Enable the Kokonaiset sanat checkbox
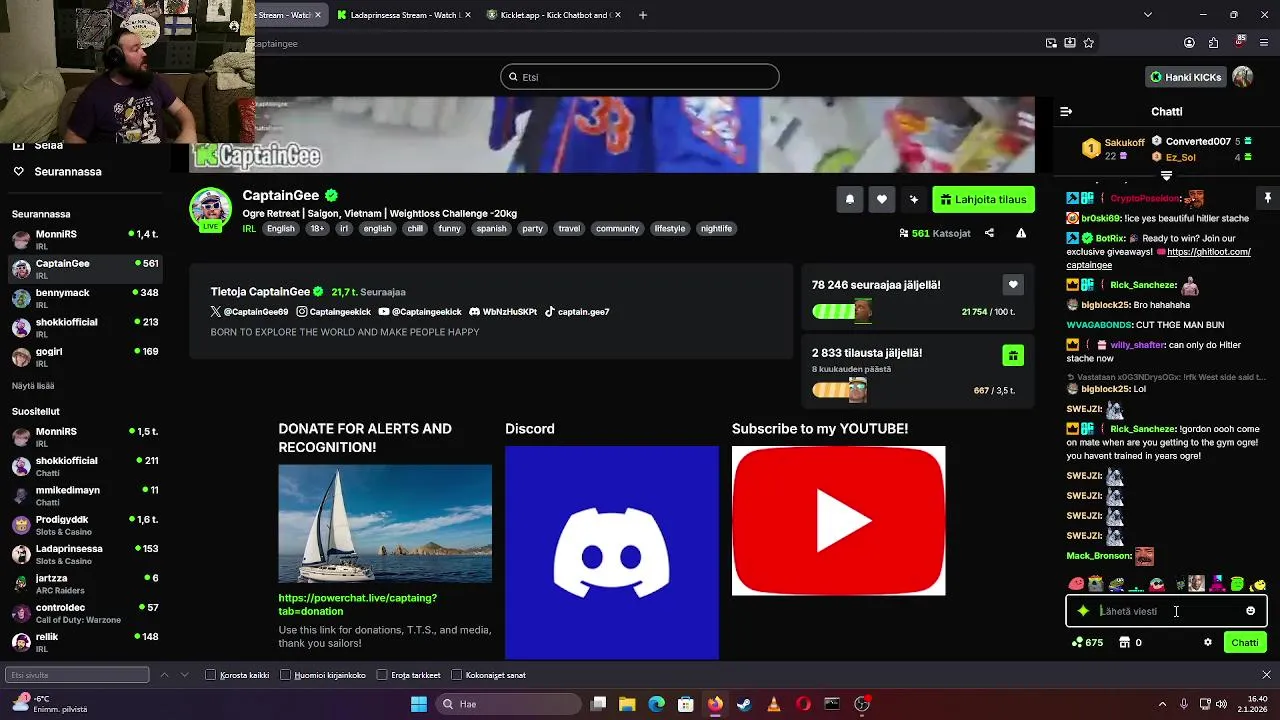Viewport: 1280px width, 720px height. (x=456, y=675)
